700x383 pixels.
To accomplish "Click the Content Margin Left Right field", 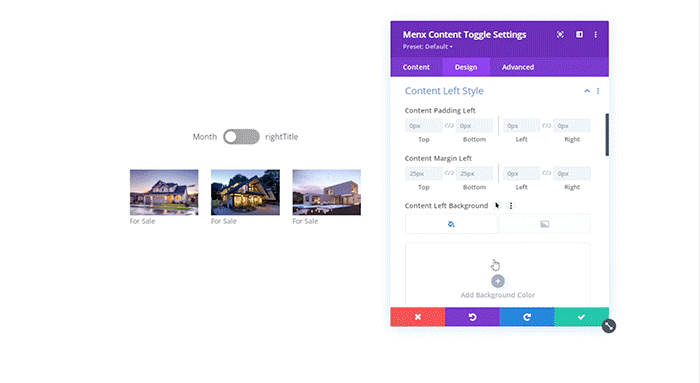I will pyautogui.click(x=572, y=174).
